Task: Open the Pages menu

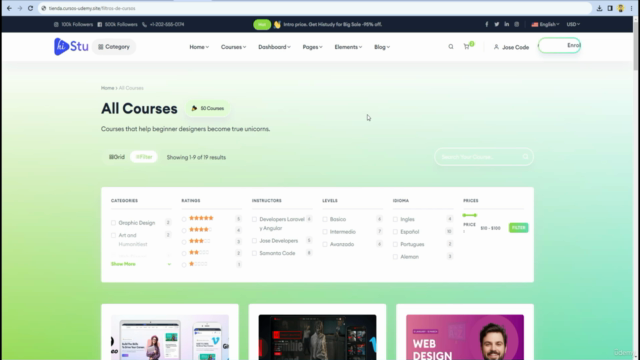Action: (x=312, y=47)
